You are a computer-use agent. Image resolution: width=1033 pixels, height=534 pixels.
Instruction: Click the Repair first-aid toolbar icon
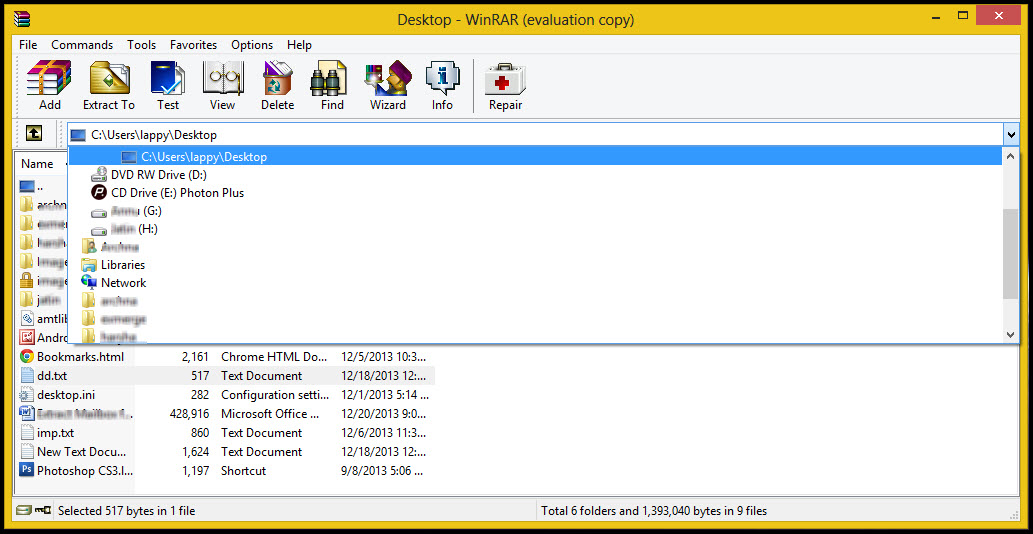[505, 78]
